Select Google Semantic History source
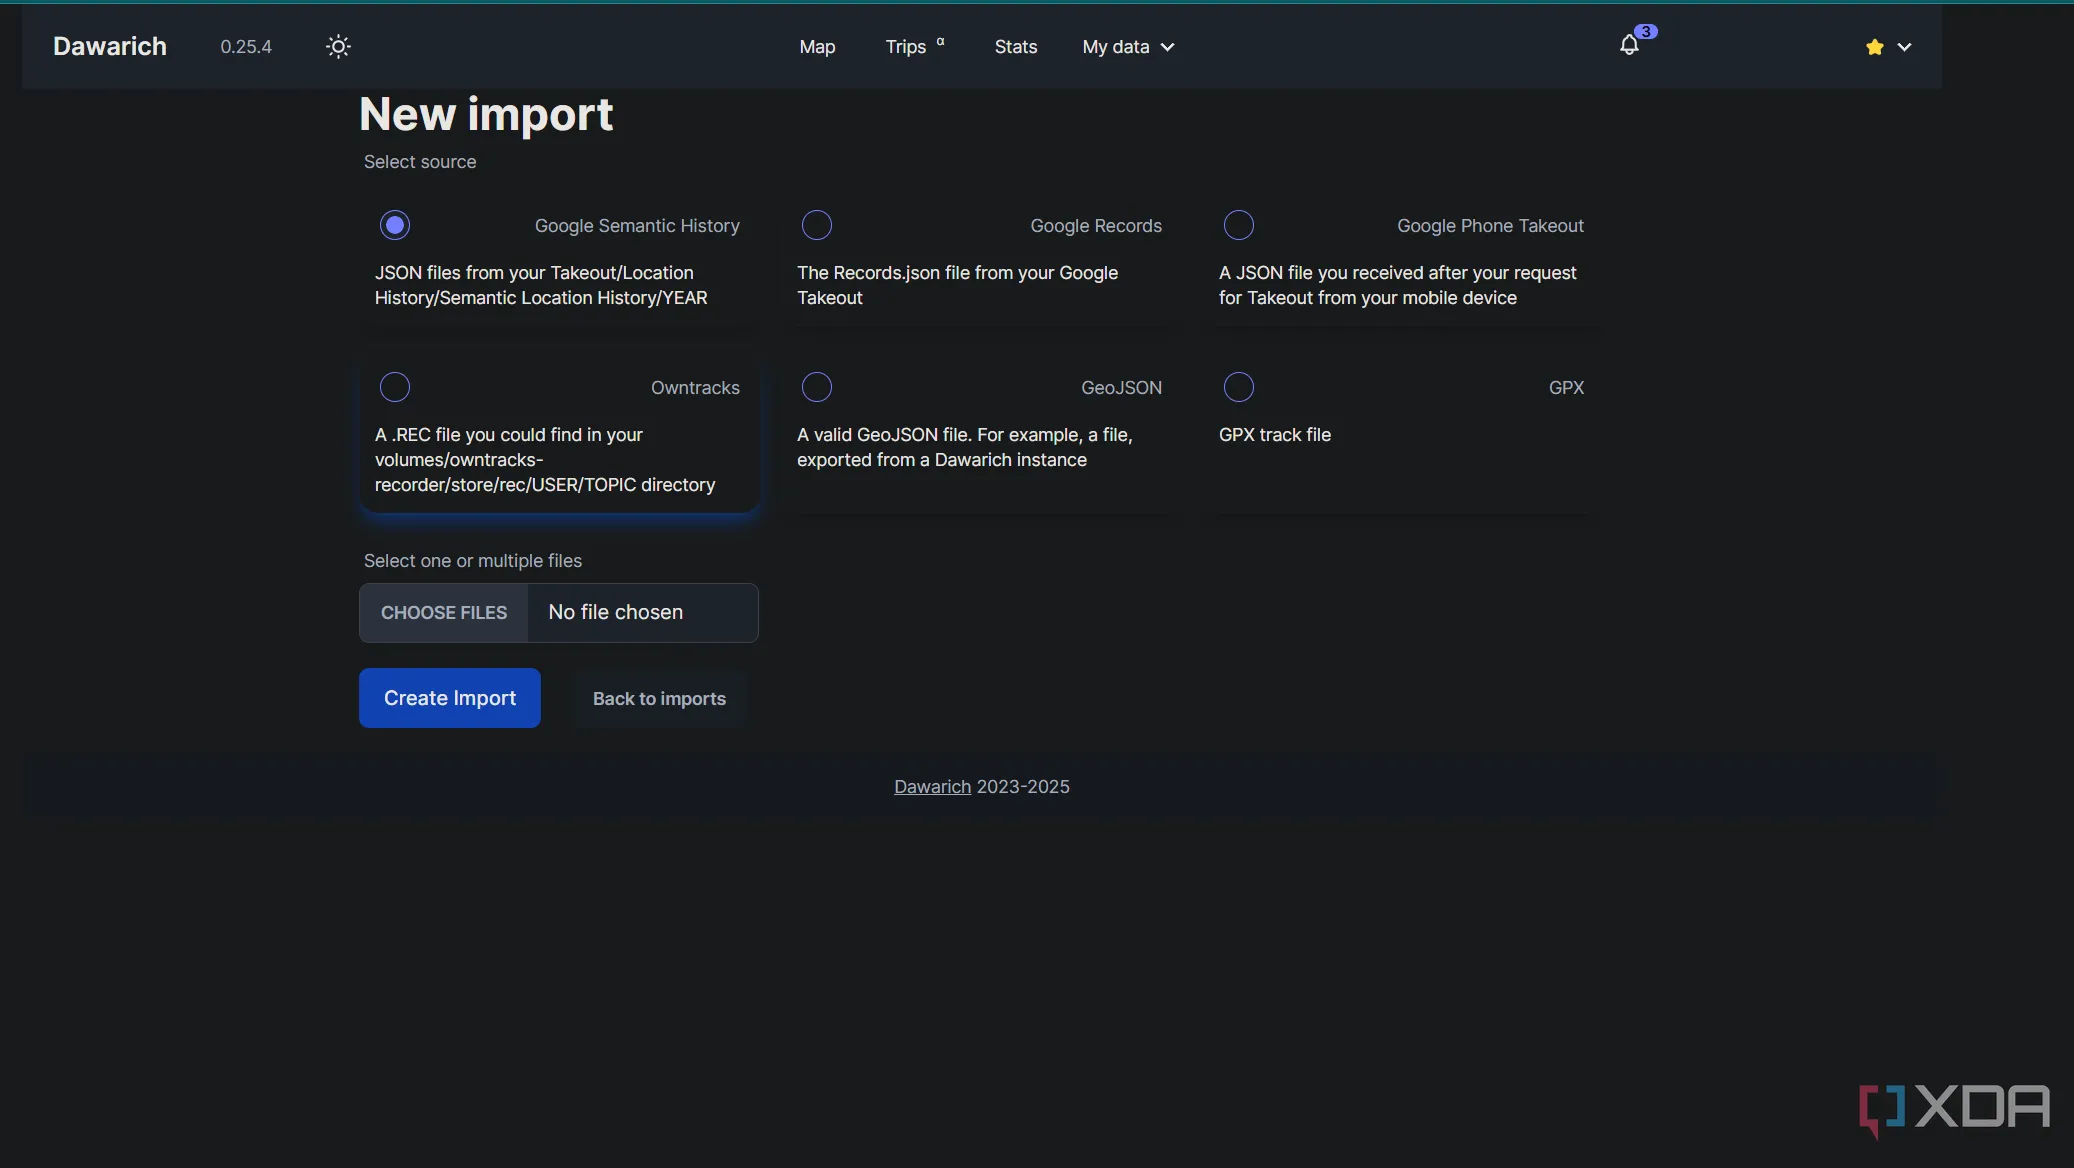Viewport: 2074px width, 1168px height. pyautogui.click(x=395, y=225)
